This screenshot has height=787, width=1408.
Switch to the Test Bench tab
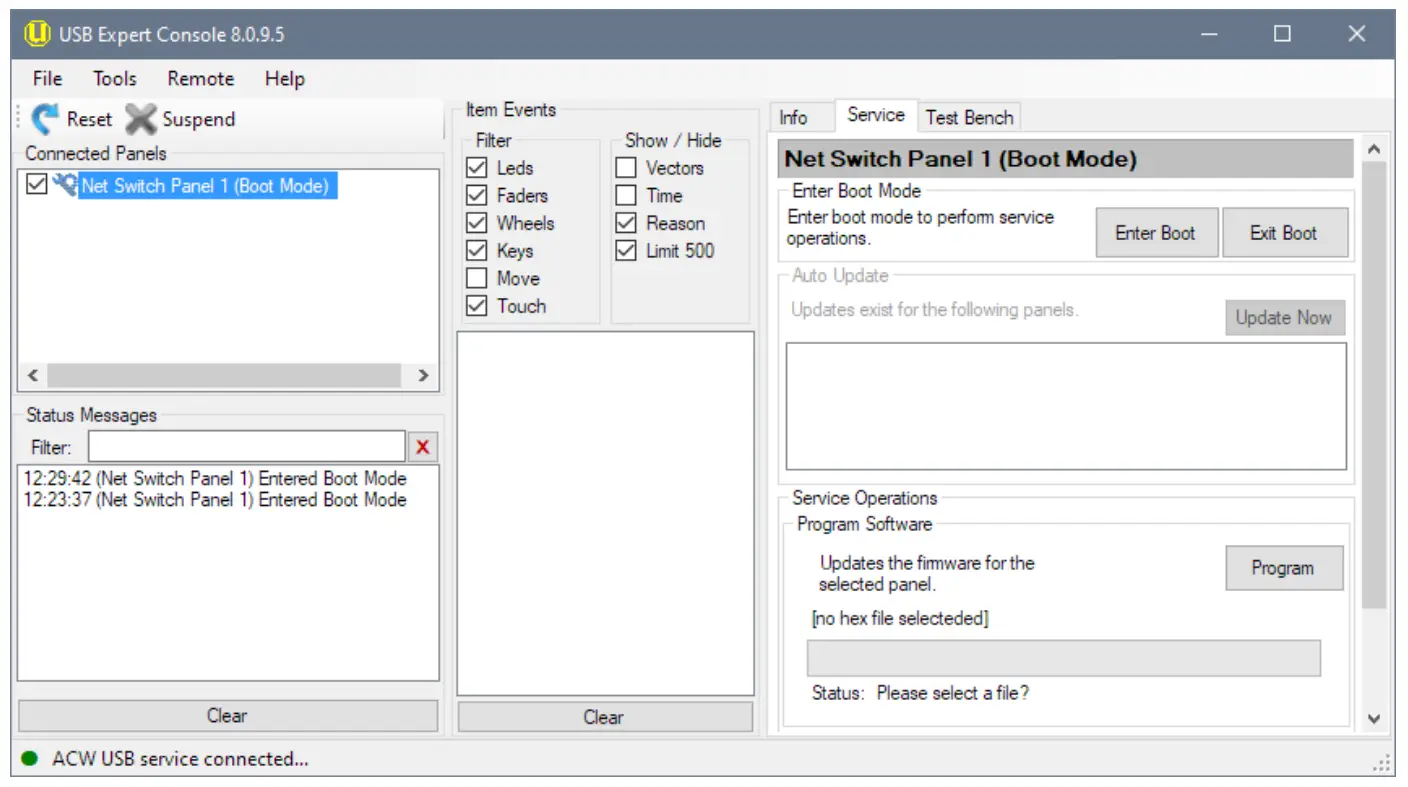coord(970,118)
